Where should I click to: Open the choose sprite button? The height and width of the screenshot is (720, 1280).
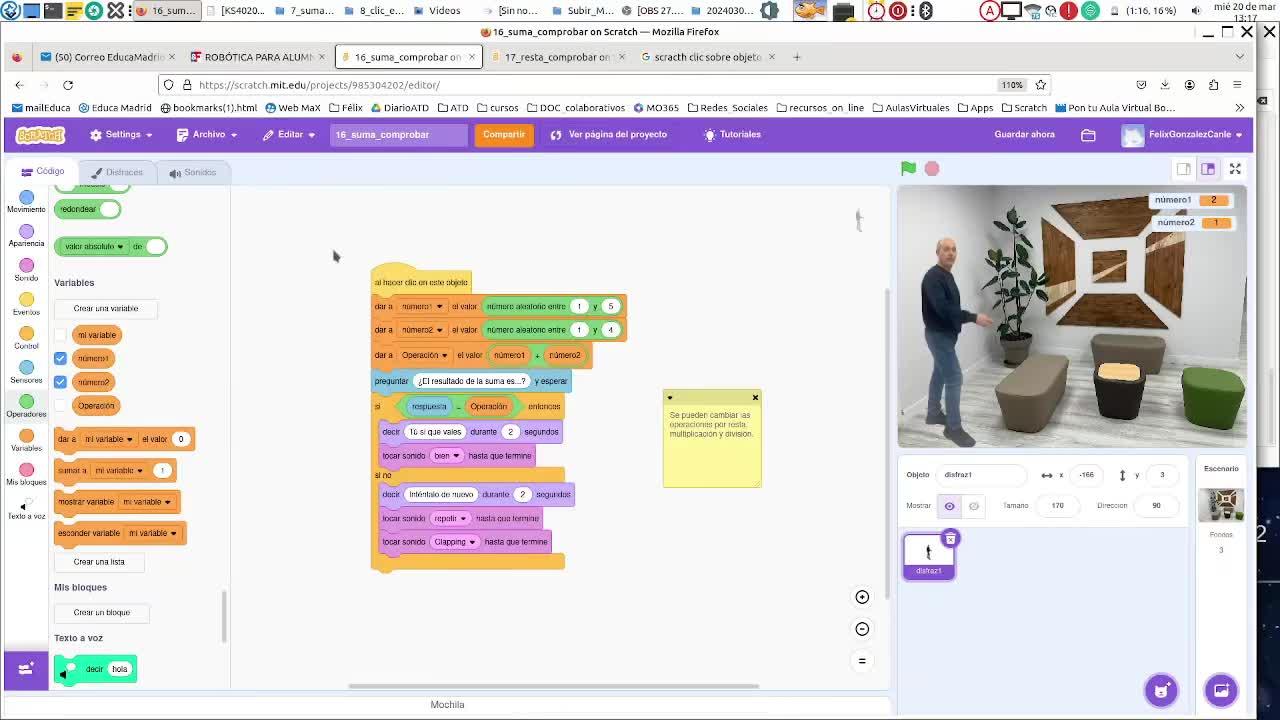coord(1161,690)
